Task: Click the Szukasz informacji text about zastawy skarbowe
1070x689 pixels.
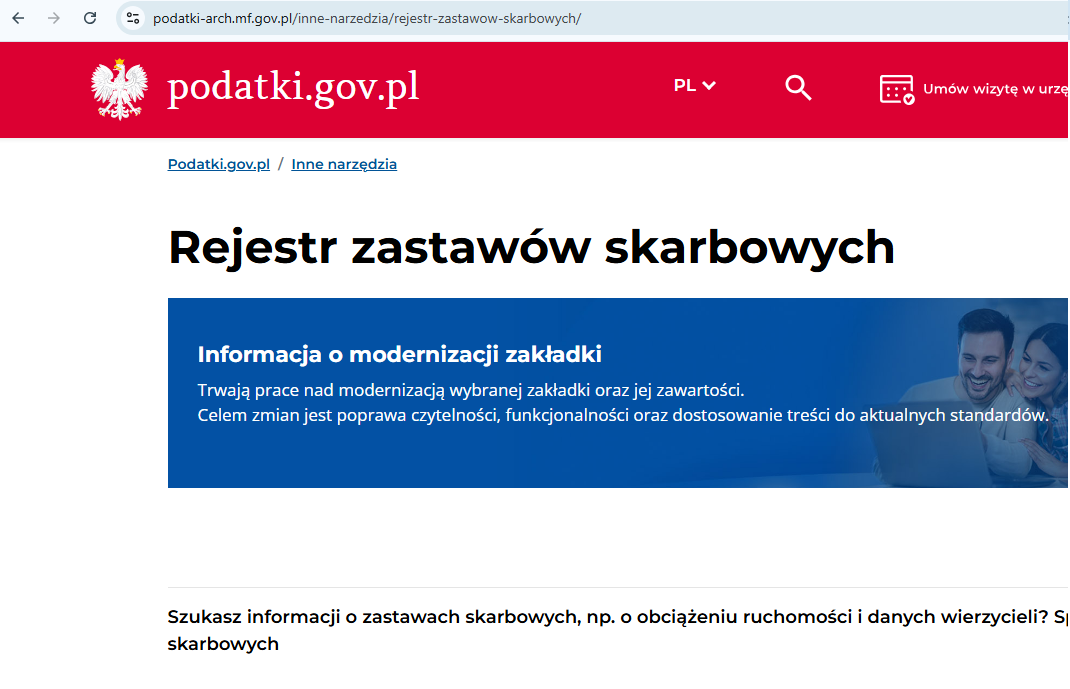Action: 500,617
